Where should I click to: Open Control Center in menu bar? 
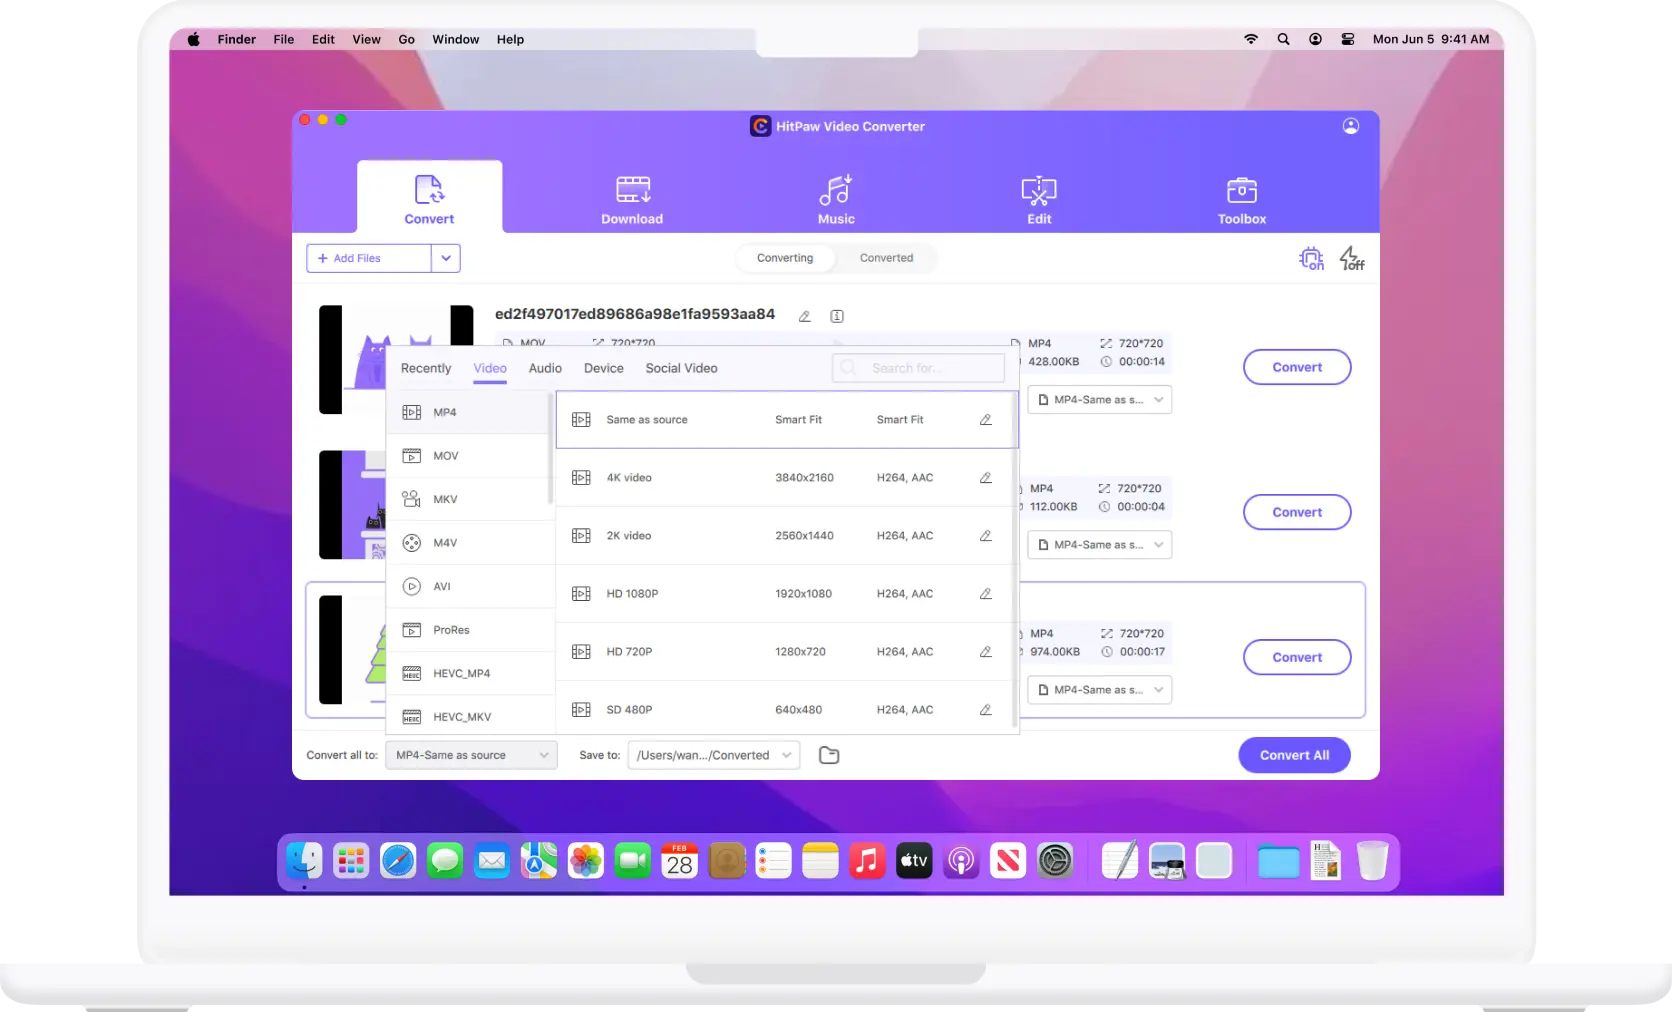[1348, 39]
